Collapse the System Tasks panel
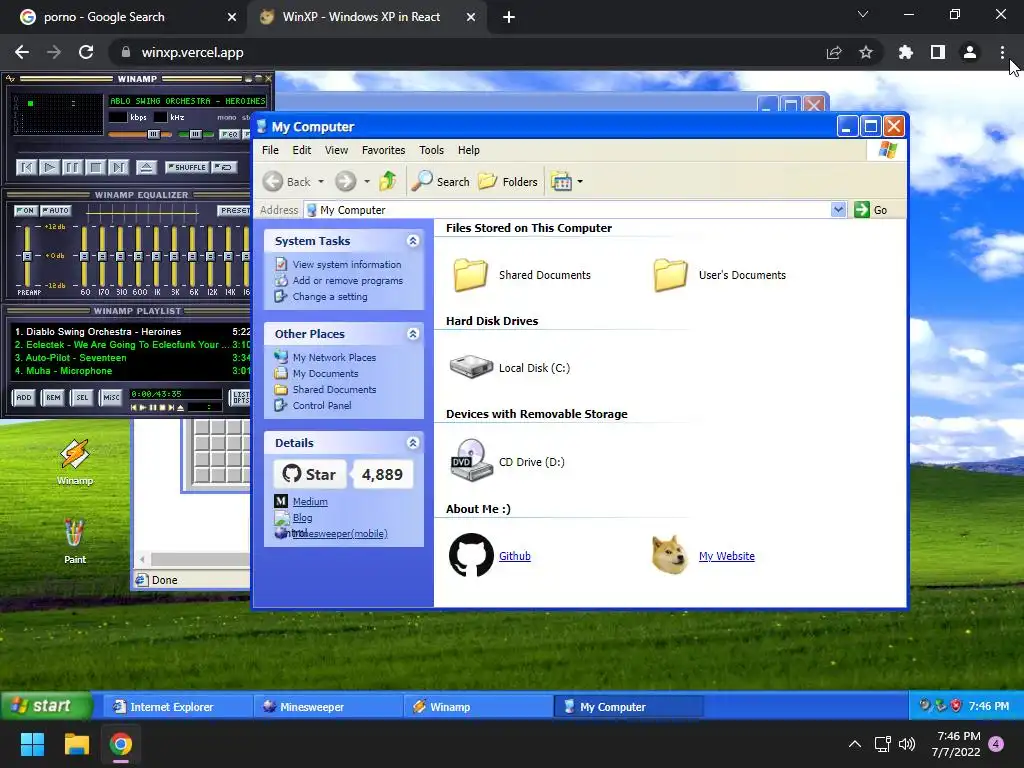The height and width of the screenshot is (768, 1024). tap(413, 241)
